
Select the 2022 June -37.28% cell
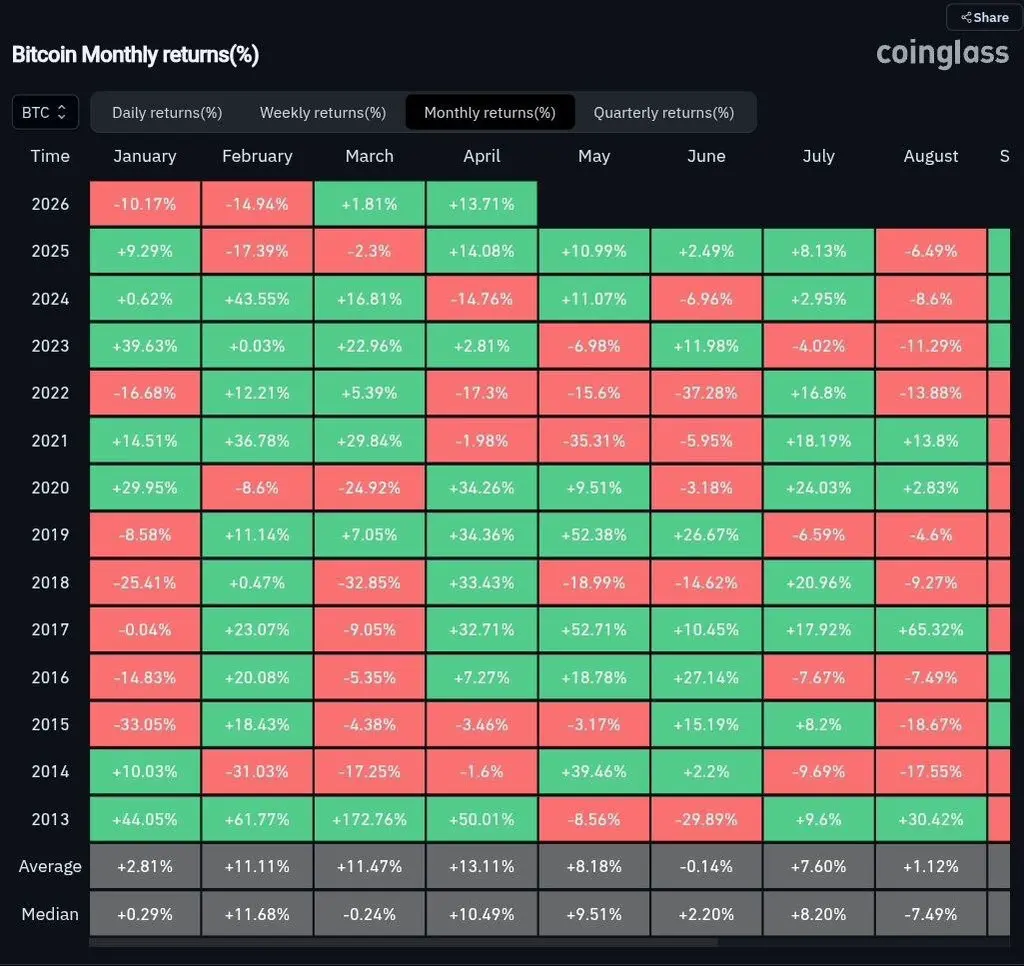pyautogui.click(x=707, y=393)
